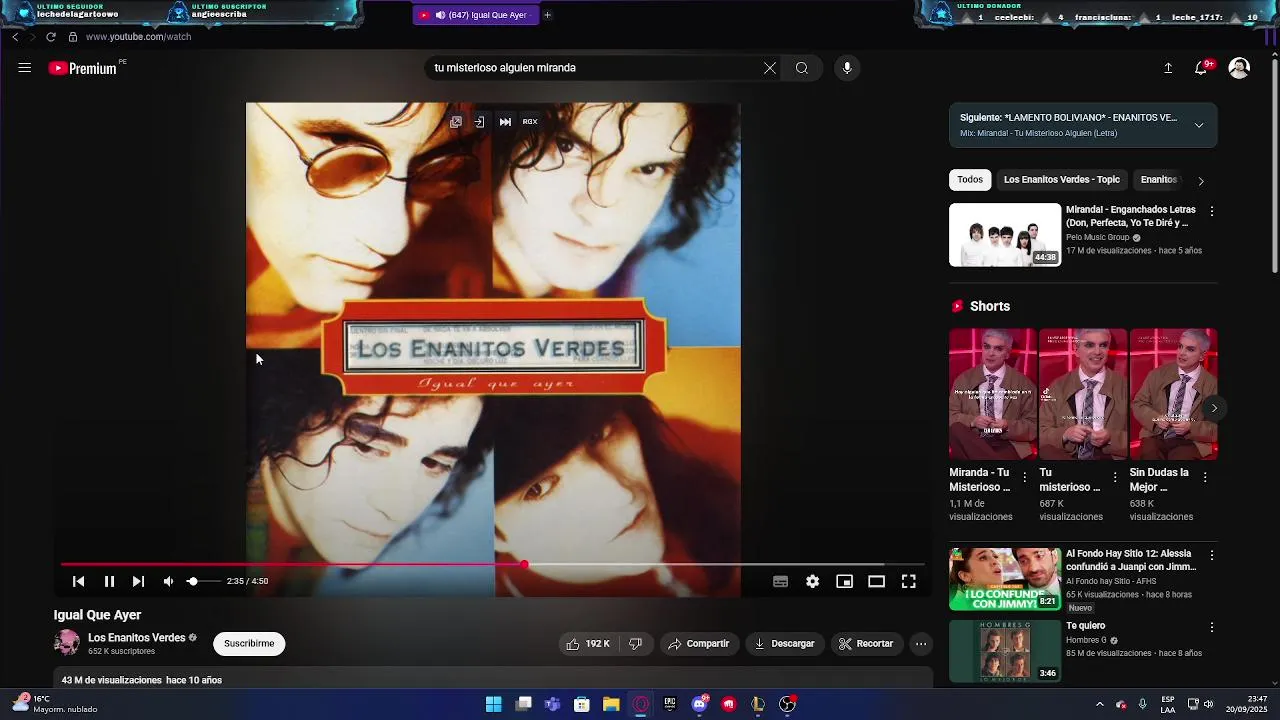Open the notifications bell

point(1201,68)
